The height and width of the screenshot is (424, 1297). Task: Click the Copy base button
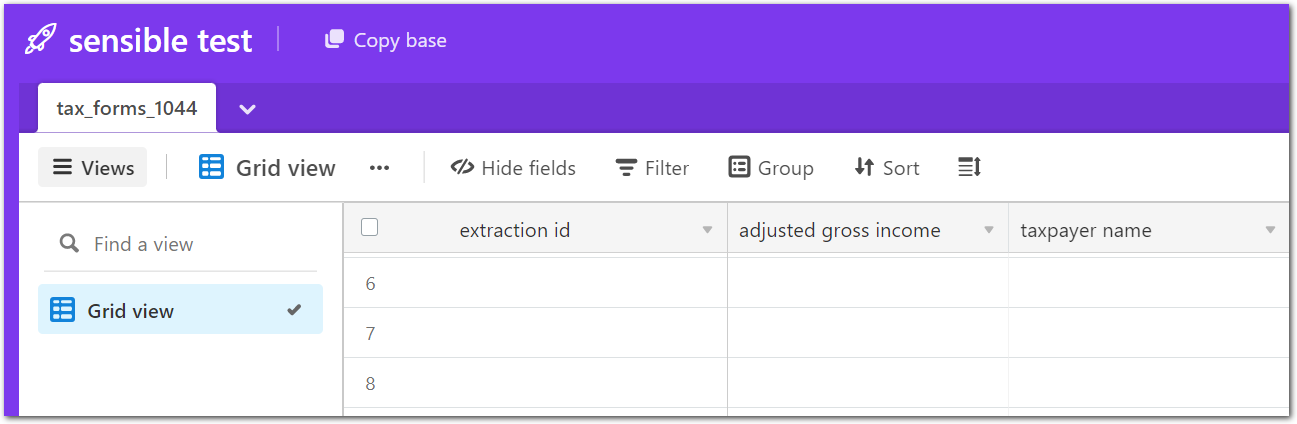(386, 40)
